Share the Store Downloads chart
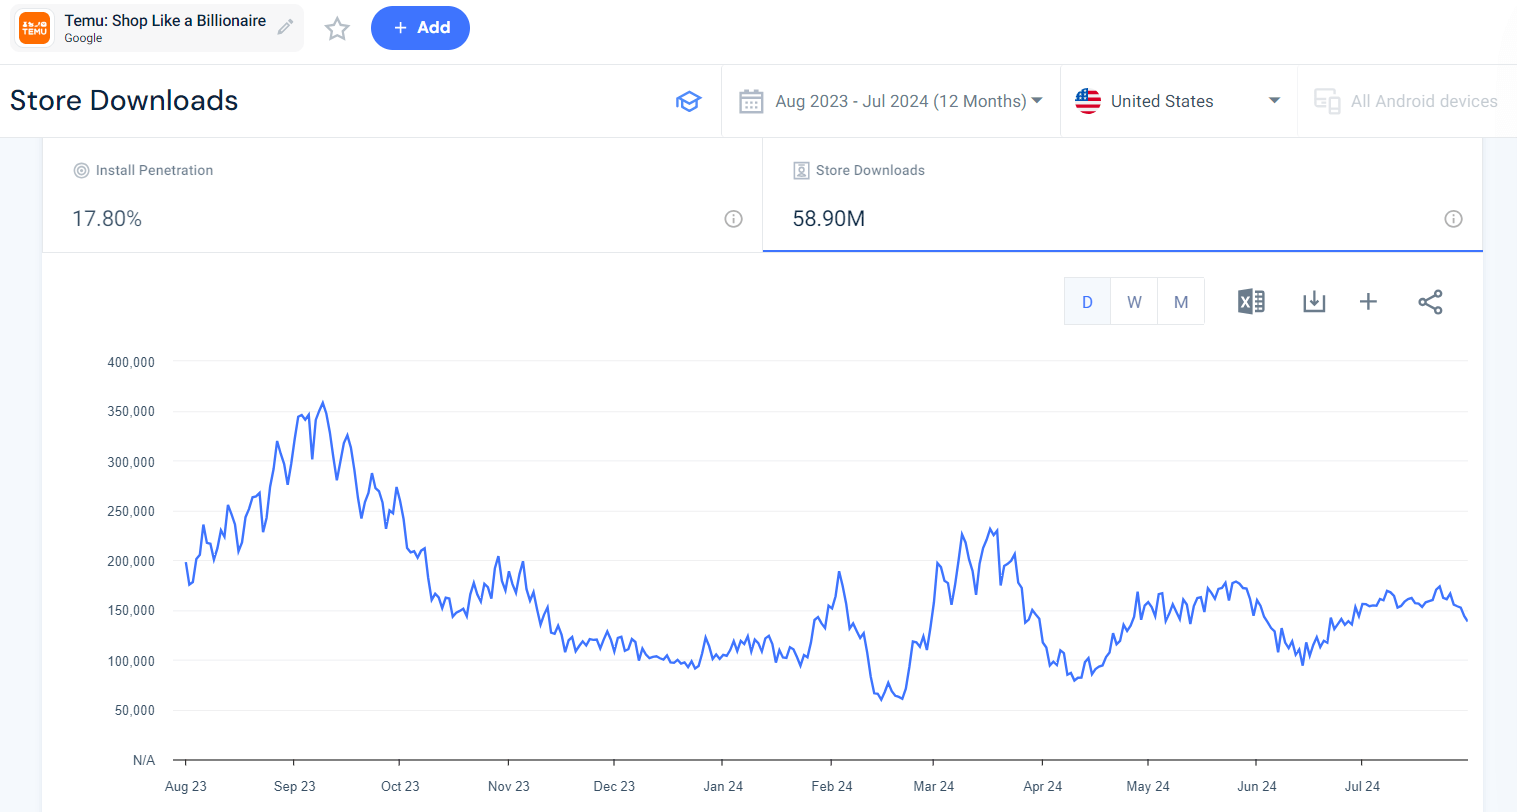The height and width of the screenshot is (812, 1517). click(1430, 302)
